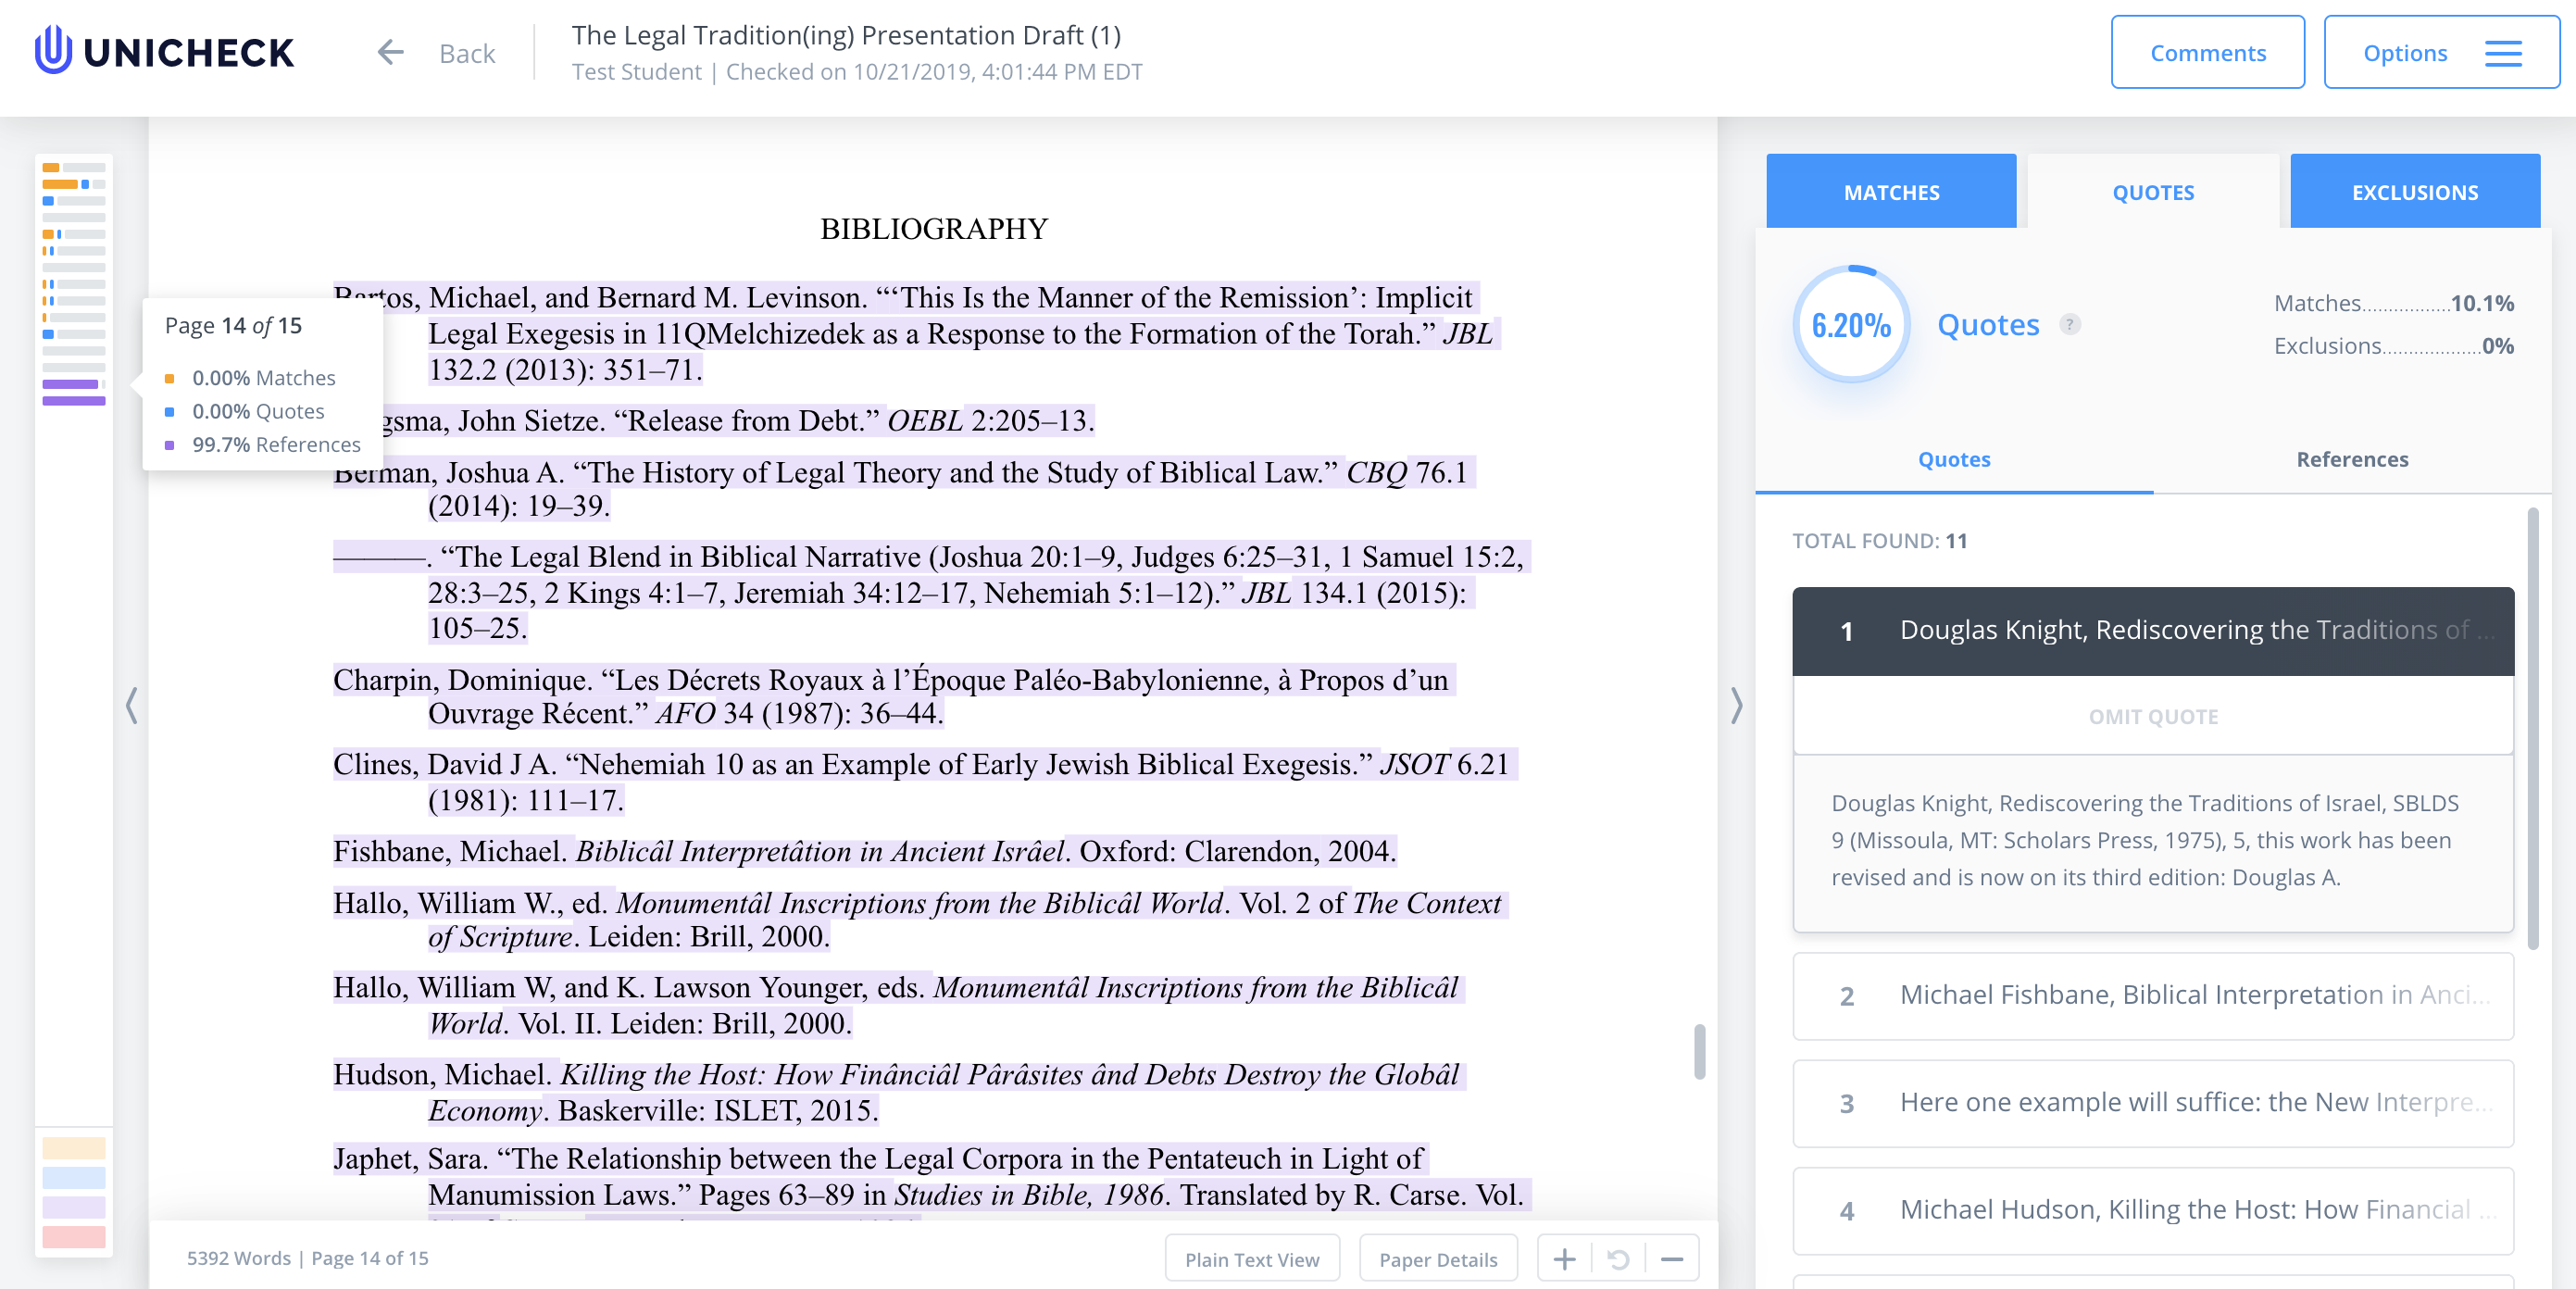The image size is (2576, 1289).
Task: Go to previous page with left chevron
Action: tap(131, 705)
